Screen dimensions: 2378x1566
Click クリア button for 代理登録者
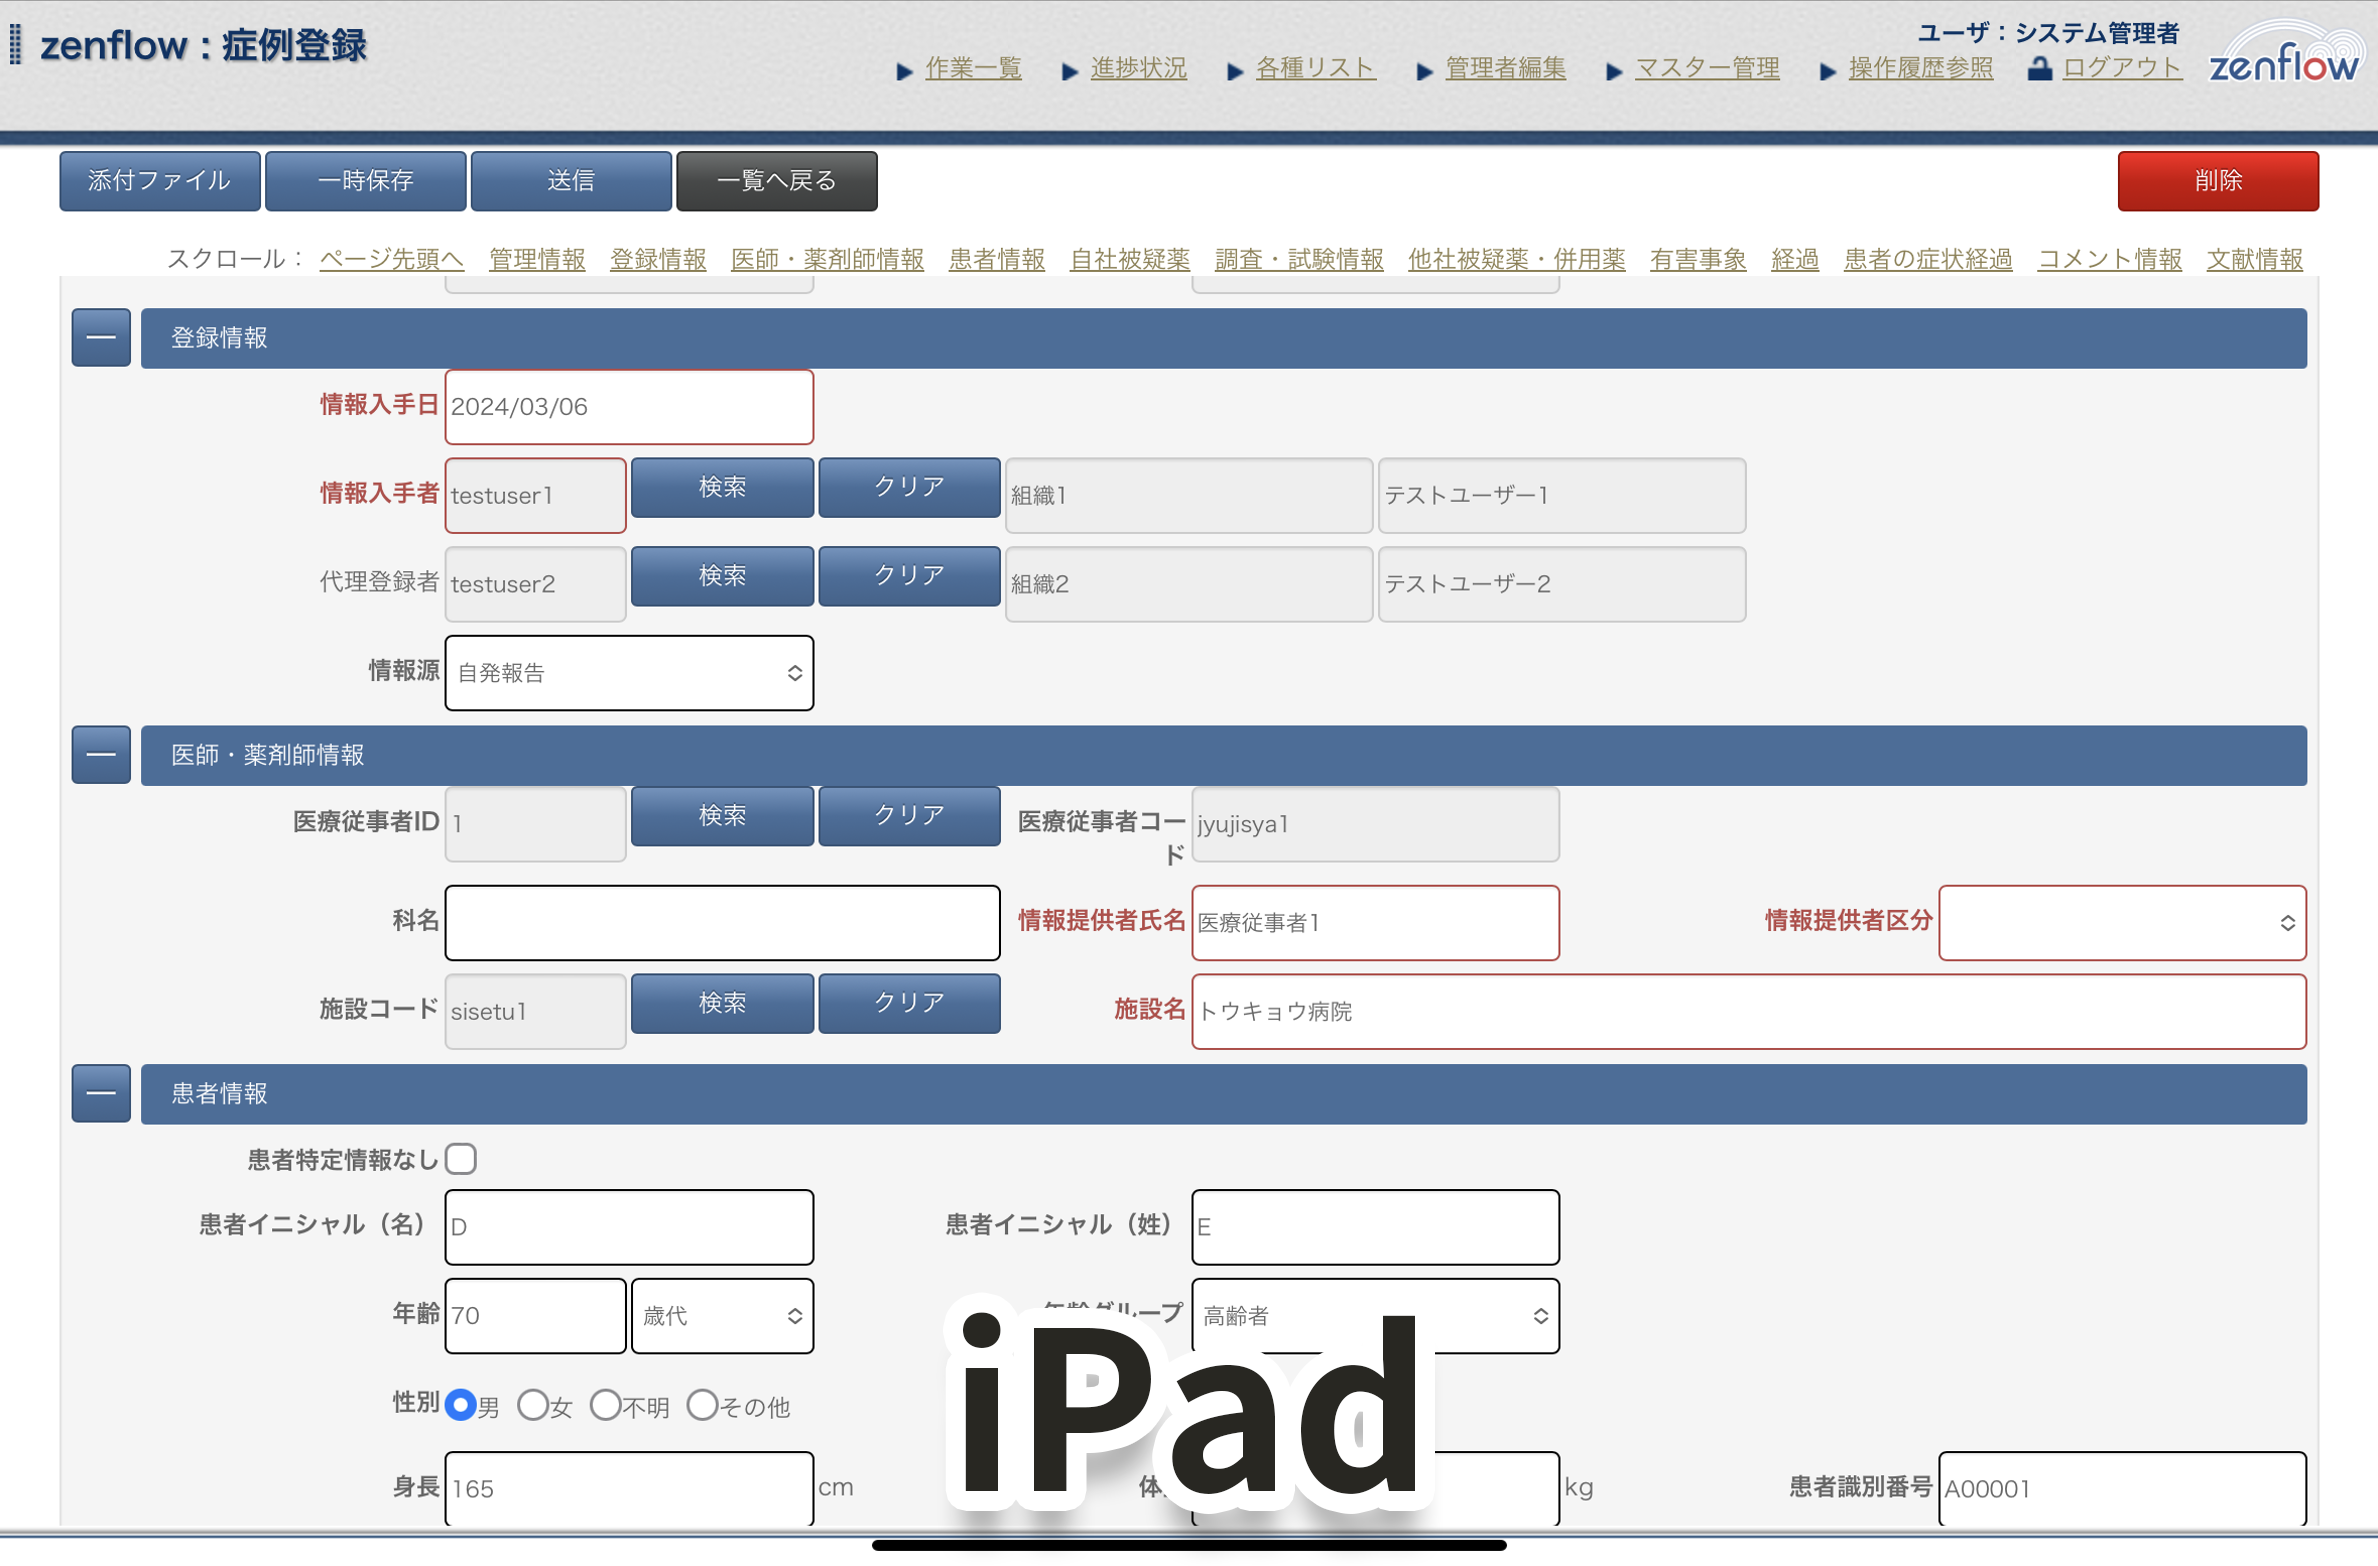909,576
